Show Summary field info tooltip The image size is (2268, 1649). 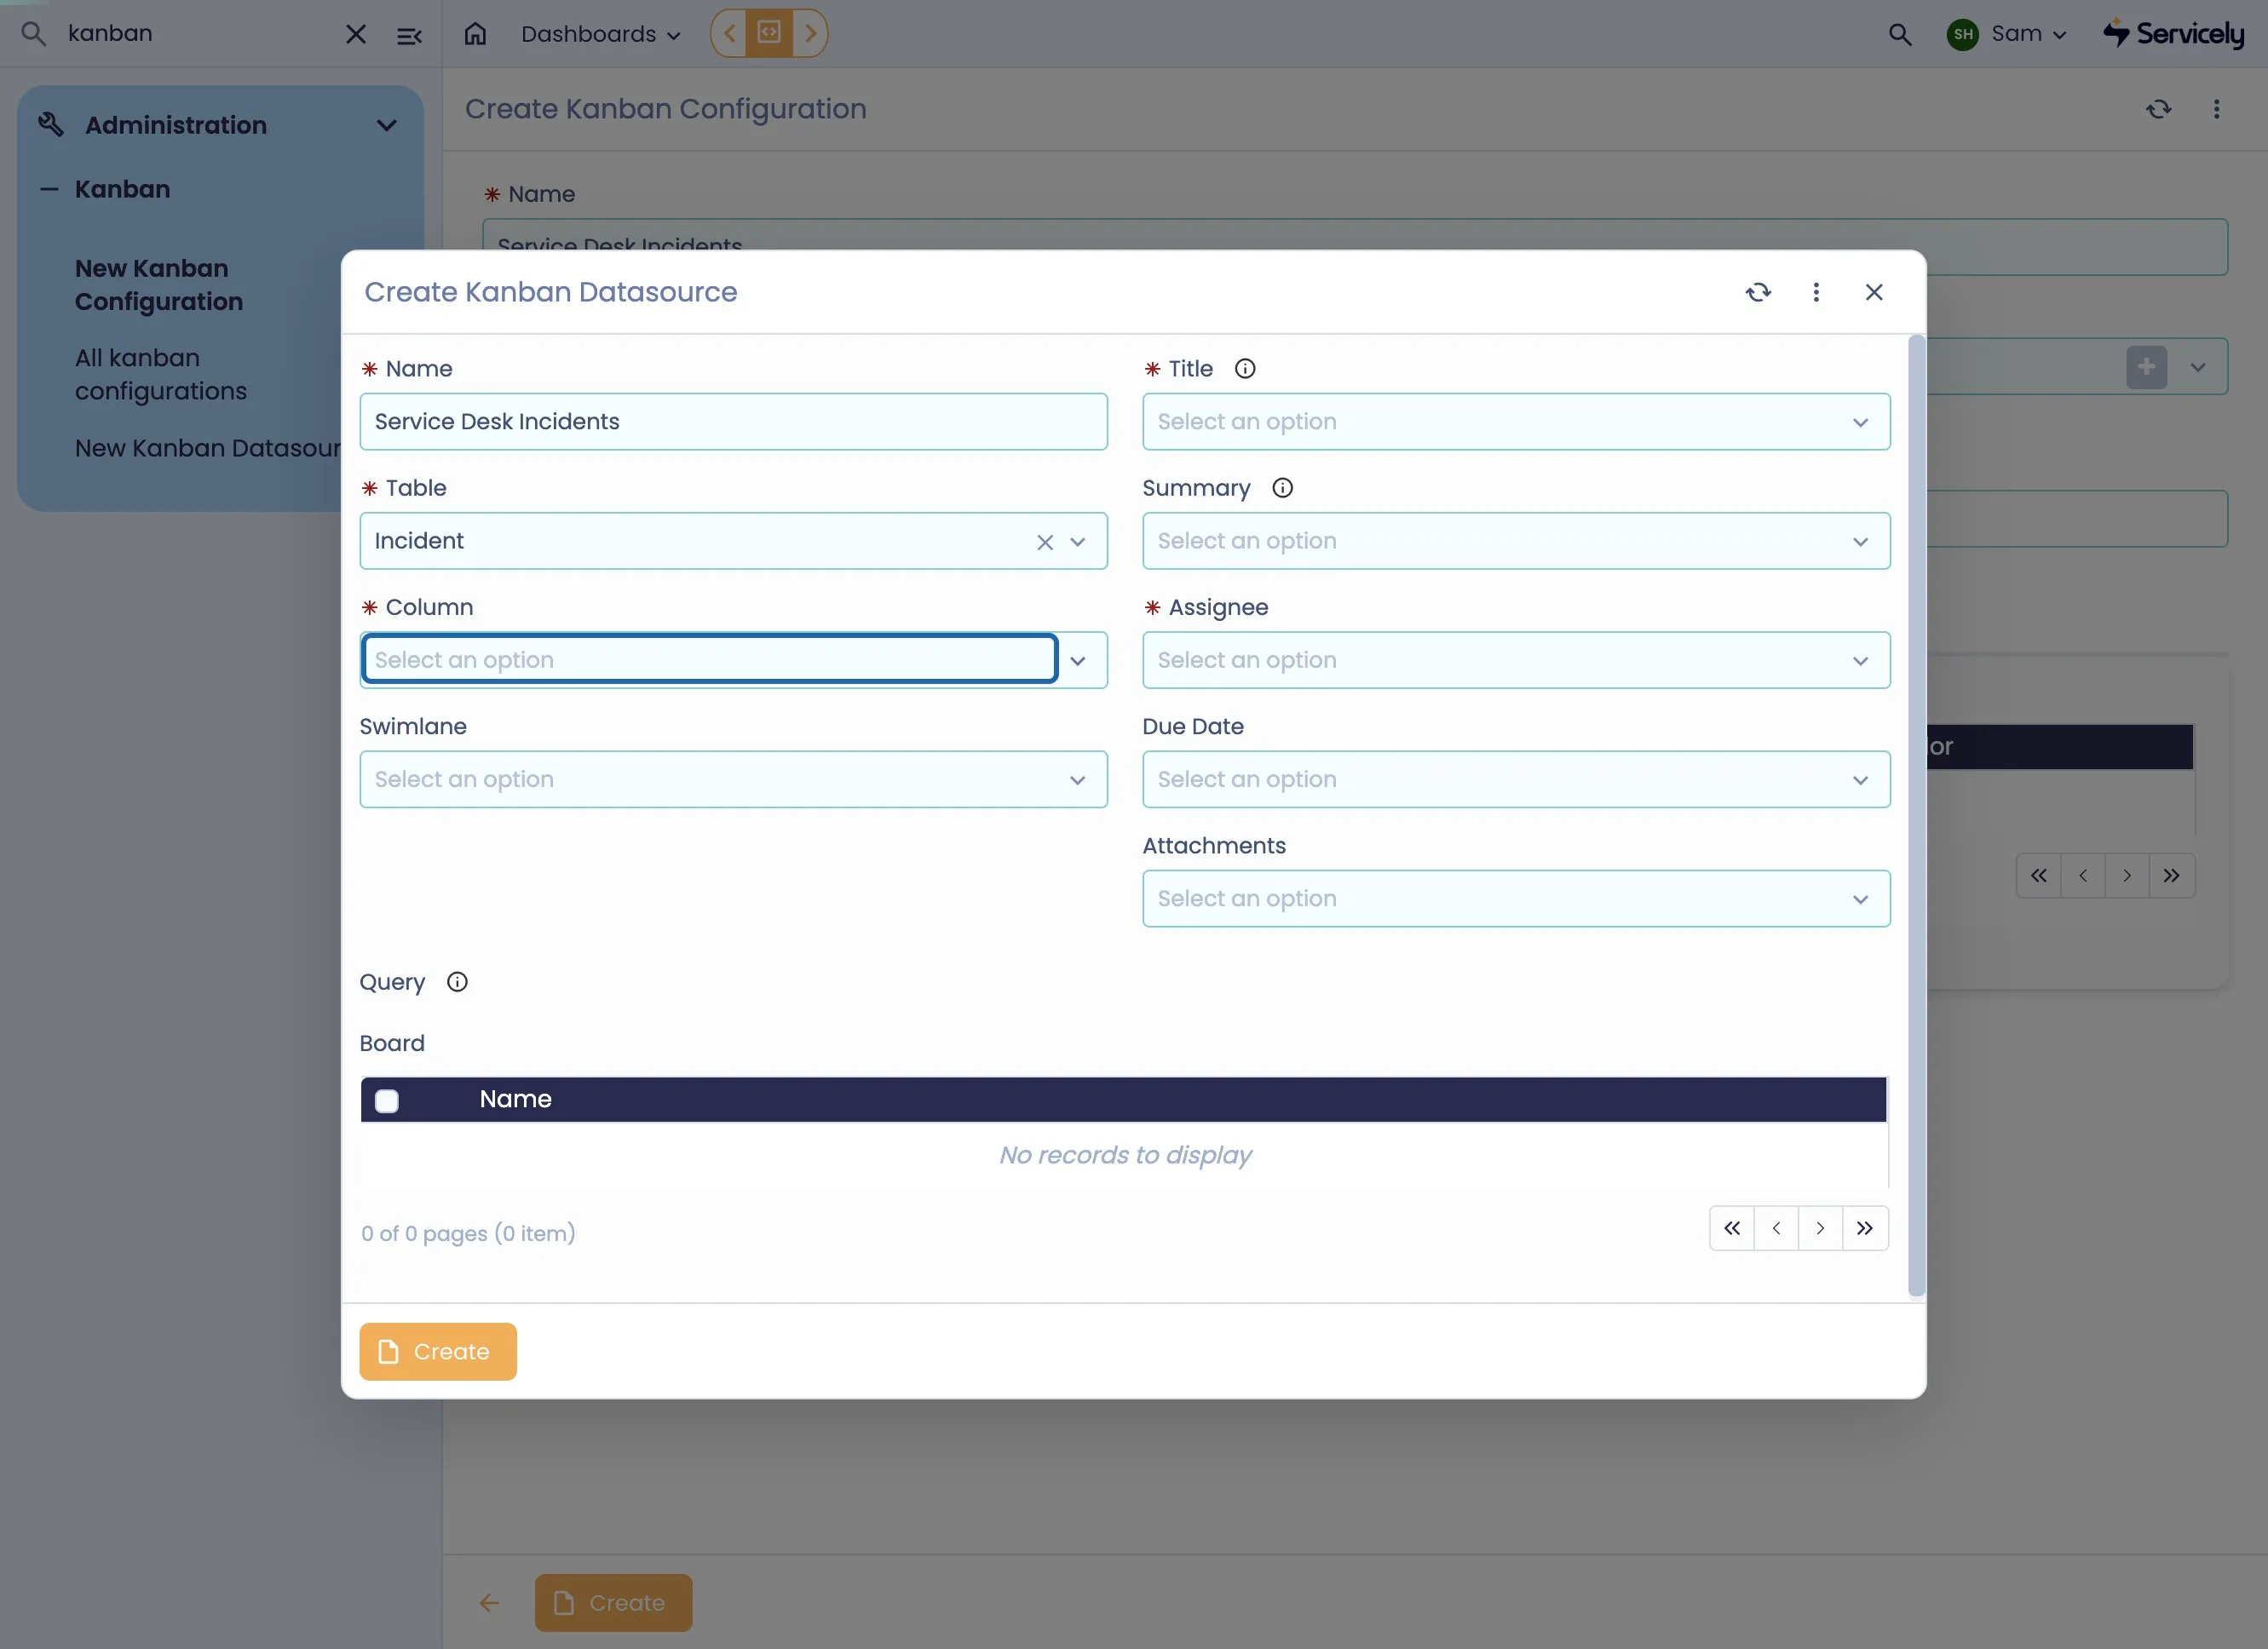click(1283, 488)
